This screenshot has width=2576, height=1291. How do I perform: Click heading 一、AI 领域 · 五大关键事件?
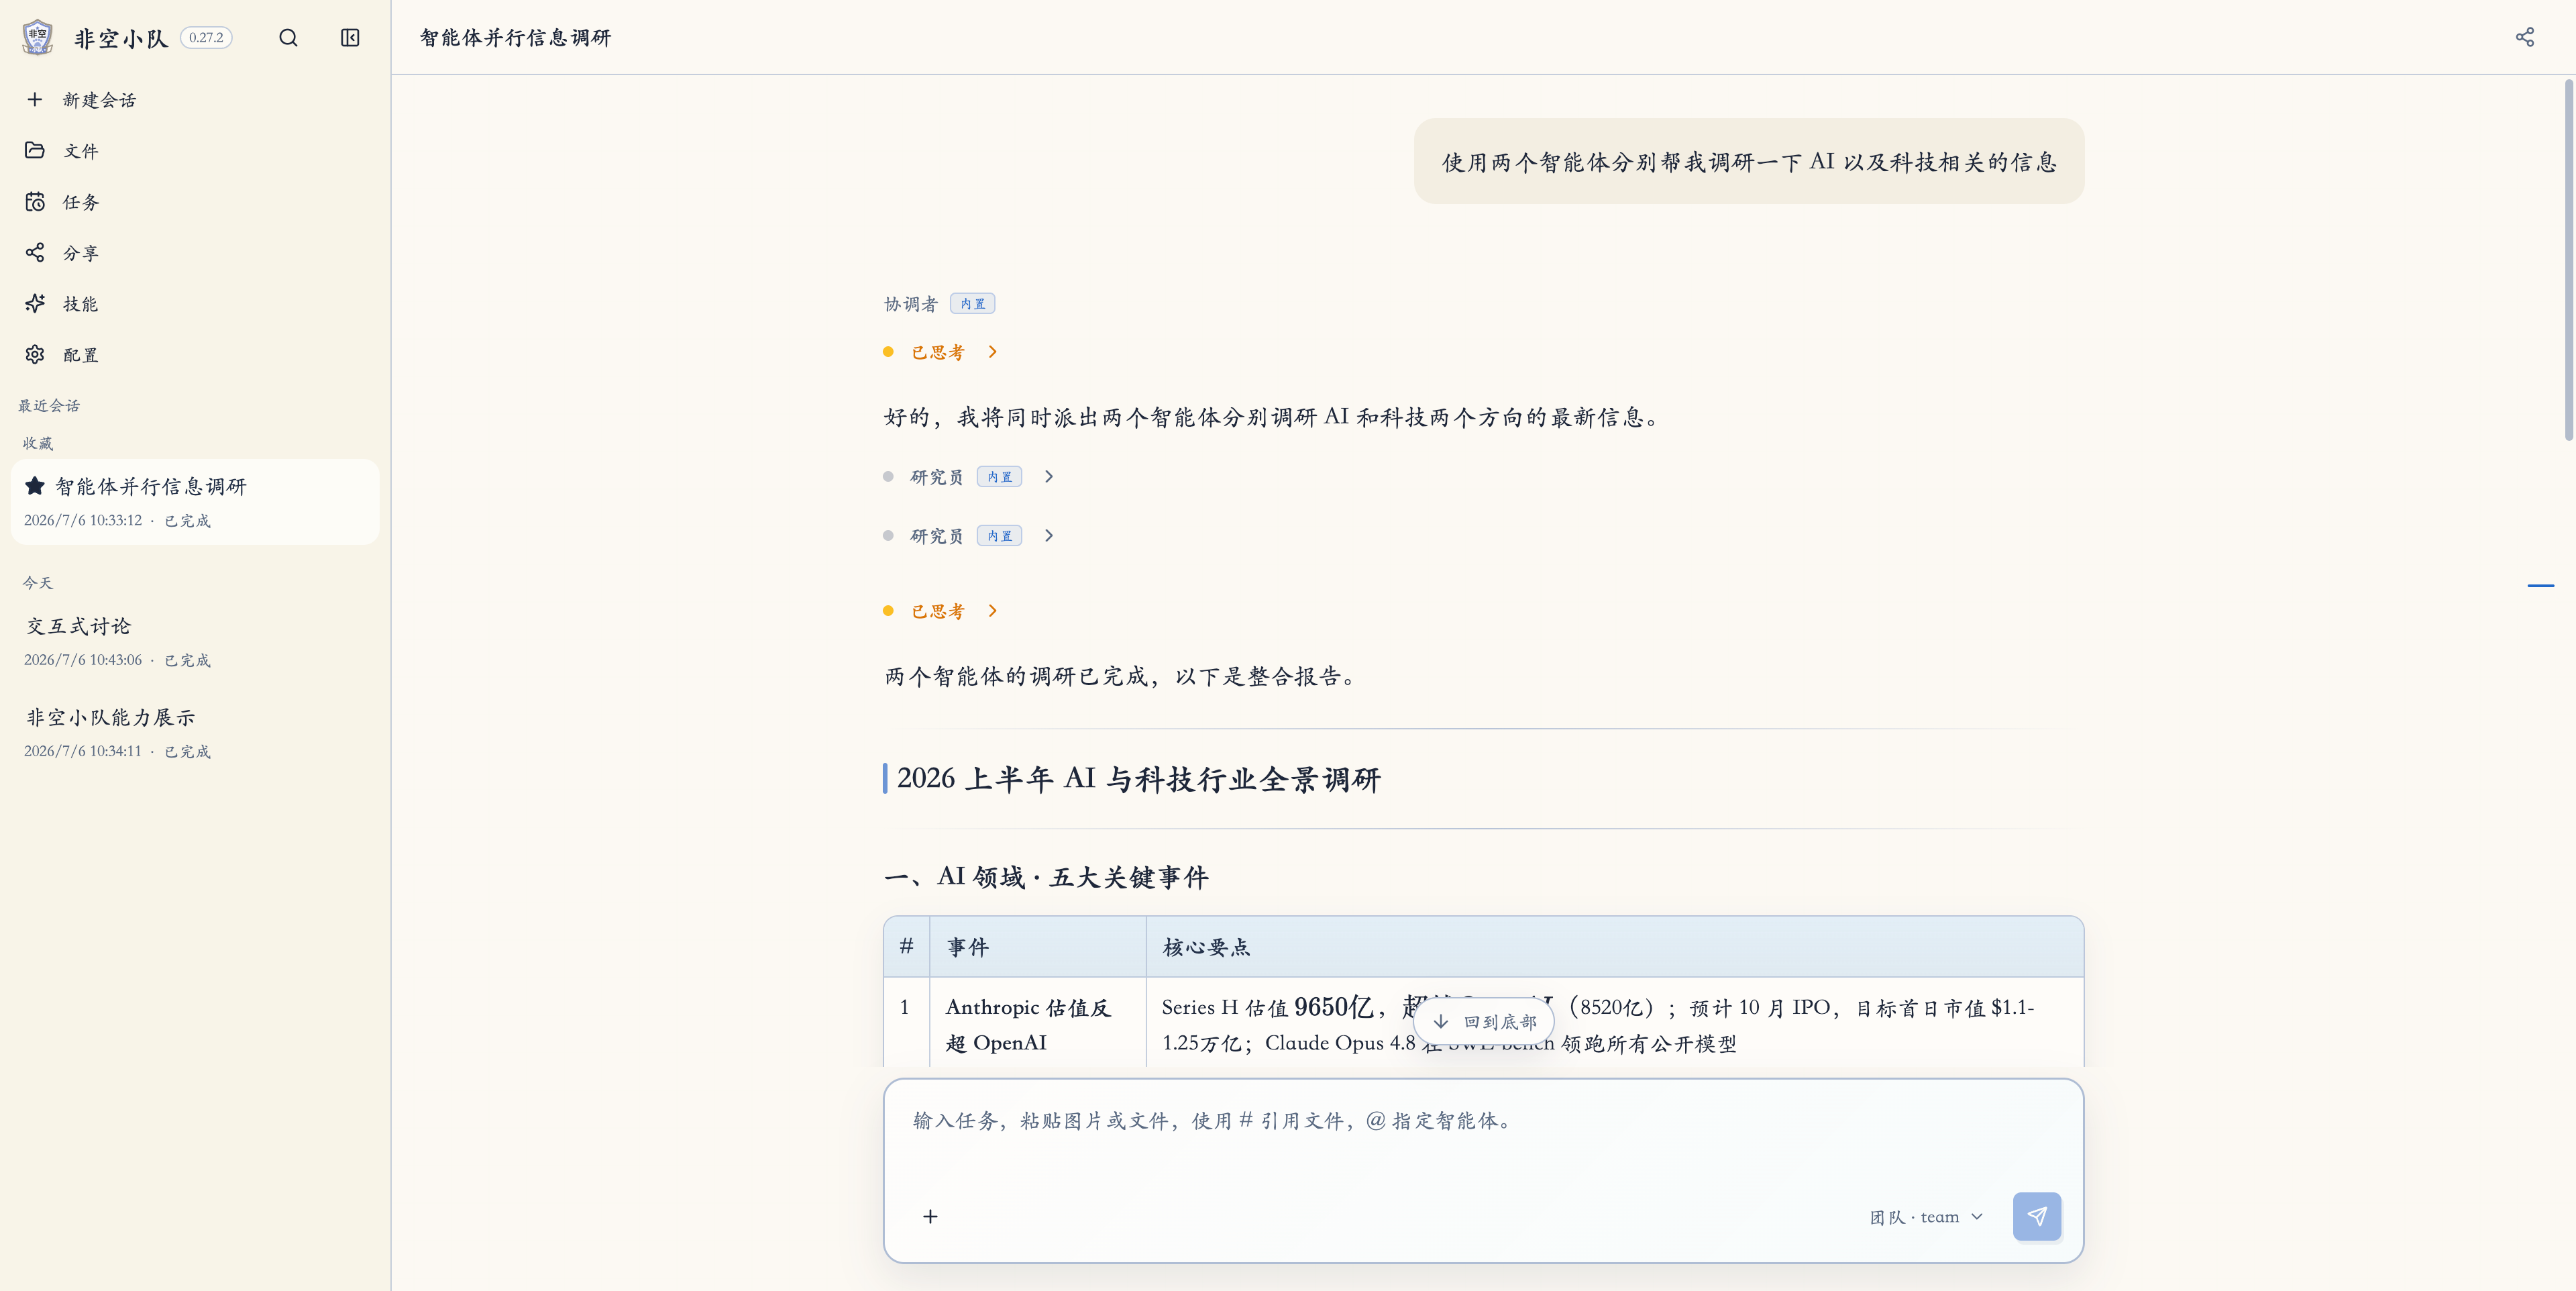tap(1046, 877)
